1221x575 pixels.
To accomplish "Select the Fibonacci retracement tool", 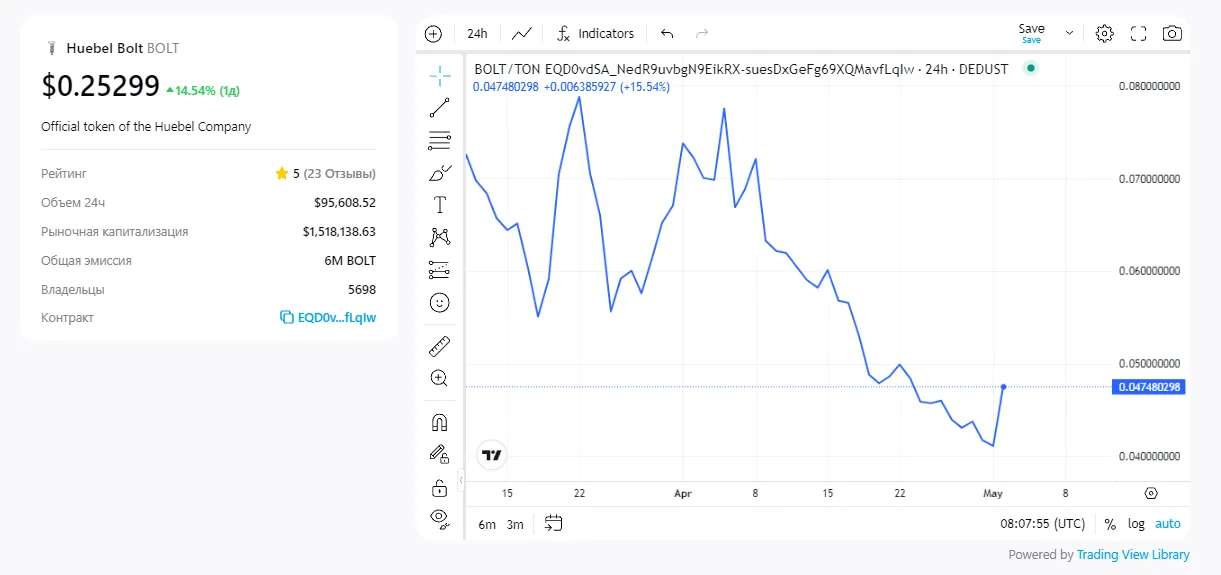I will 439,140.
